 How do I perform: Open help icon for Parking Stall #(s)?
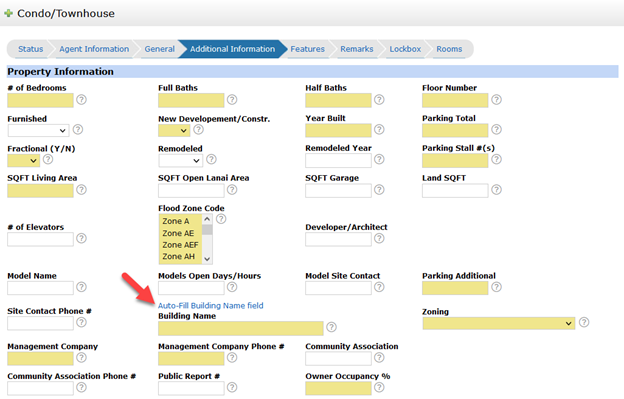496,159
